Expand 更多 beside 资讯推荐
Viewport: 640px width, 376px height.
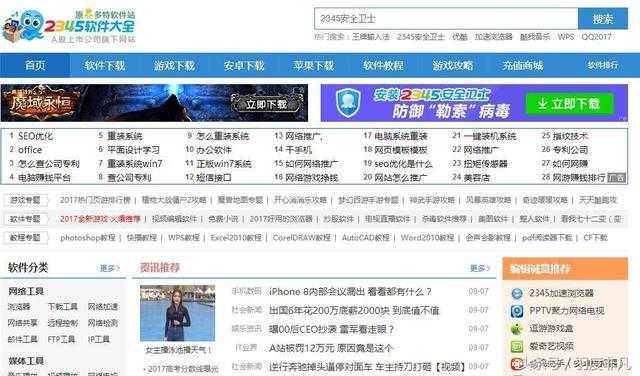click(x=480, y=268)
